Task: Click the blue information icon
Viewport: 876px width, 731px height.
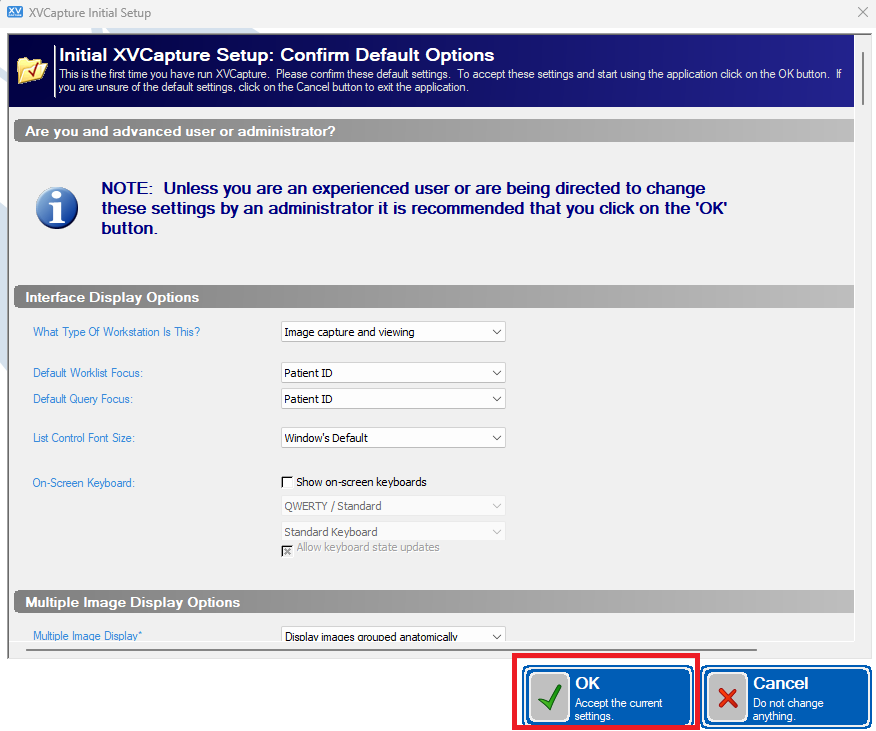Action: click(x=57, y=208)
